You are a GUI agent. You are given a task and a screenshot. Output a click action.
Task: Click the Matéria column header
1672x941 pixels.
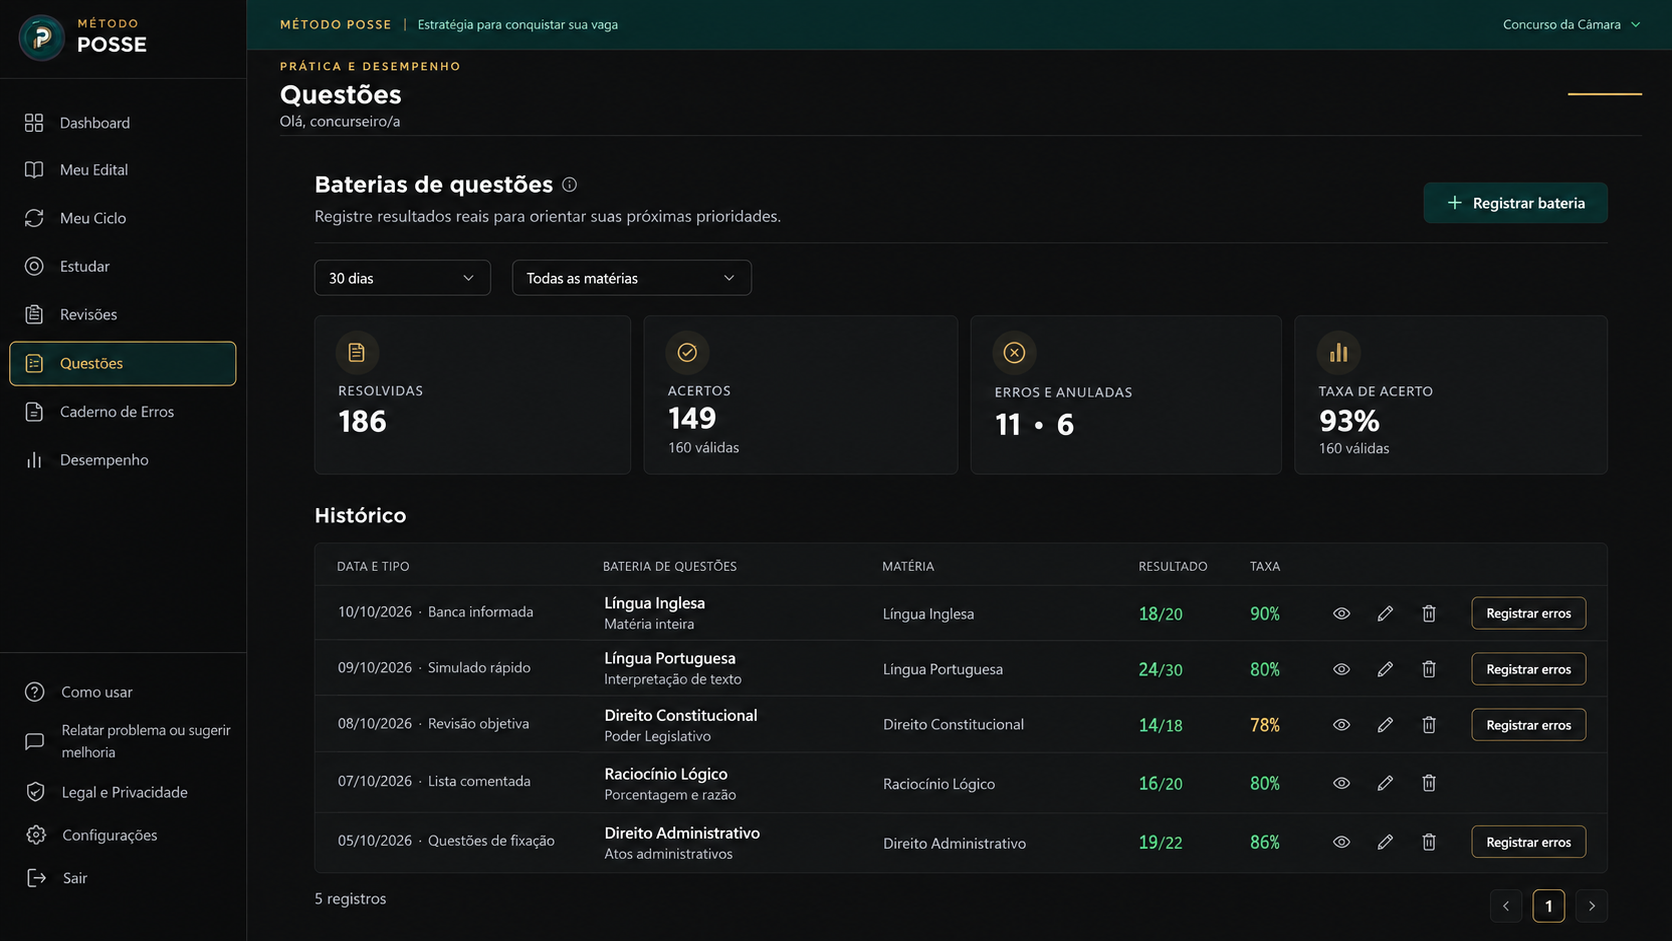[908, 566]
